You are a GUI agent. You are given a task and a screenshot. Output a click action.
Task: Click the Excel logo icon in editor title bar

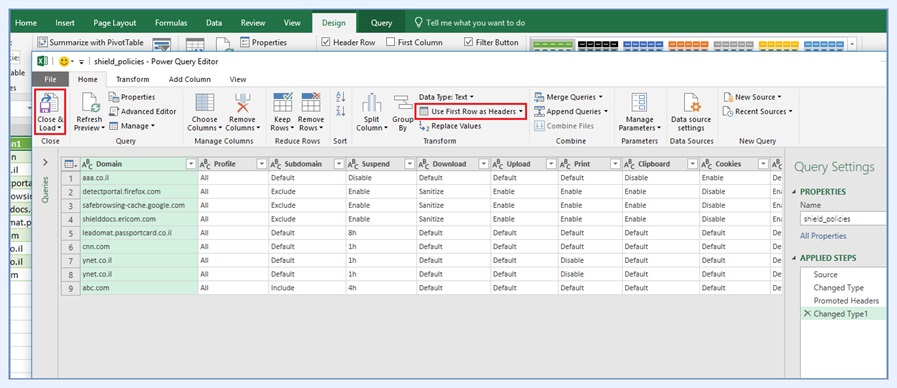42,61
